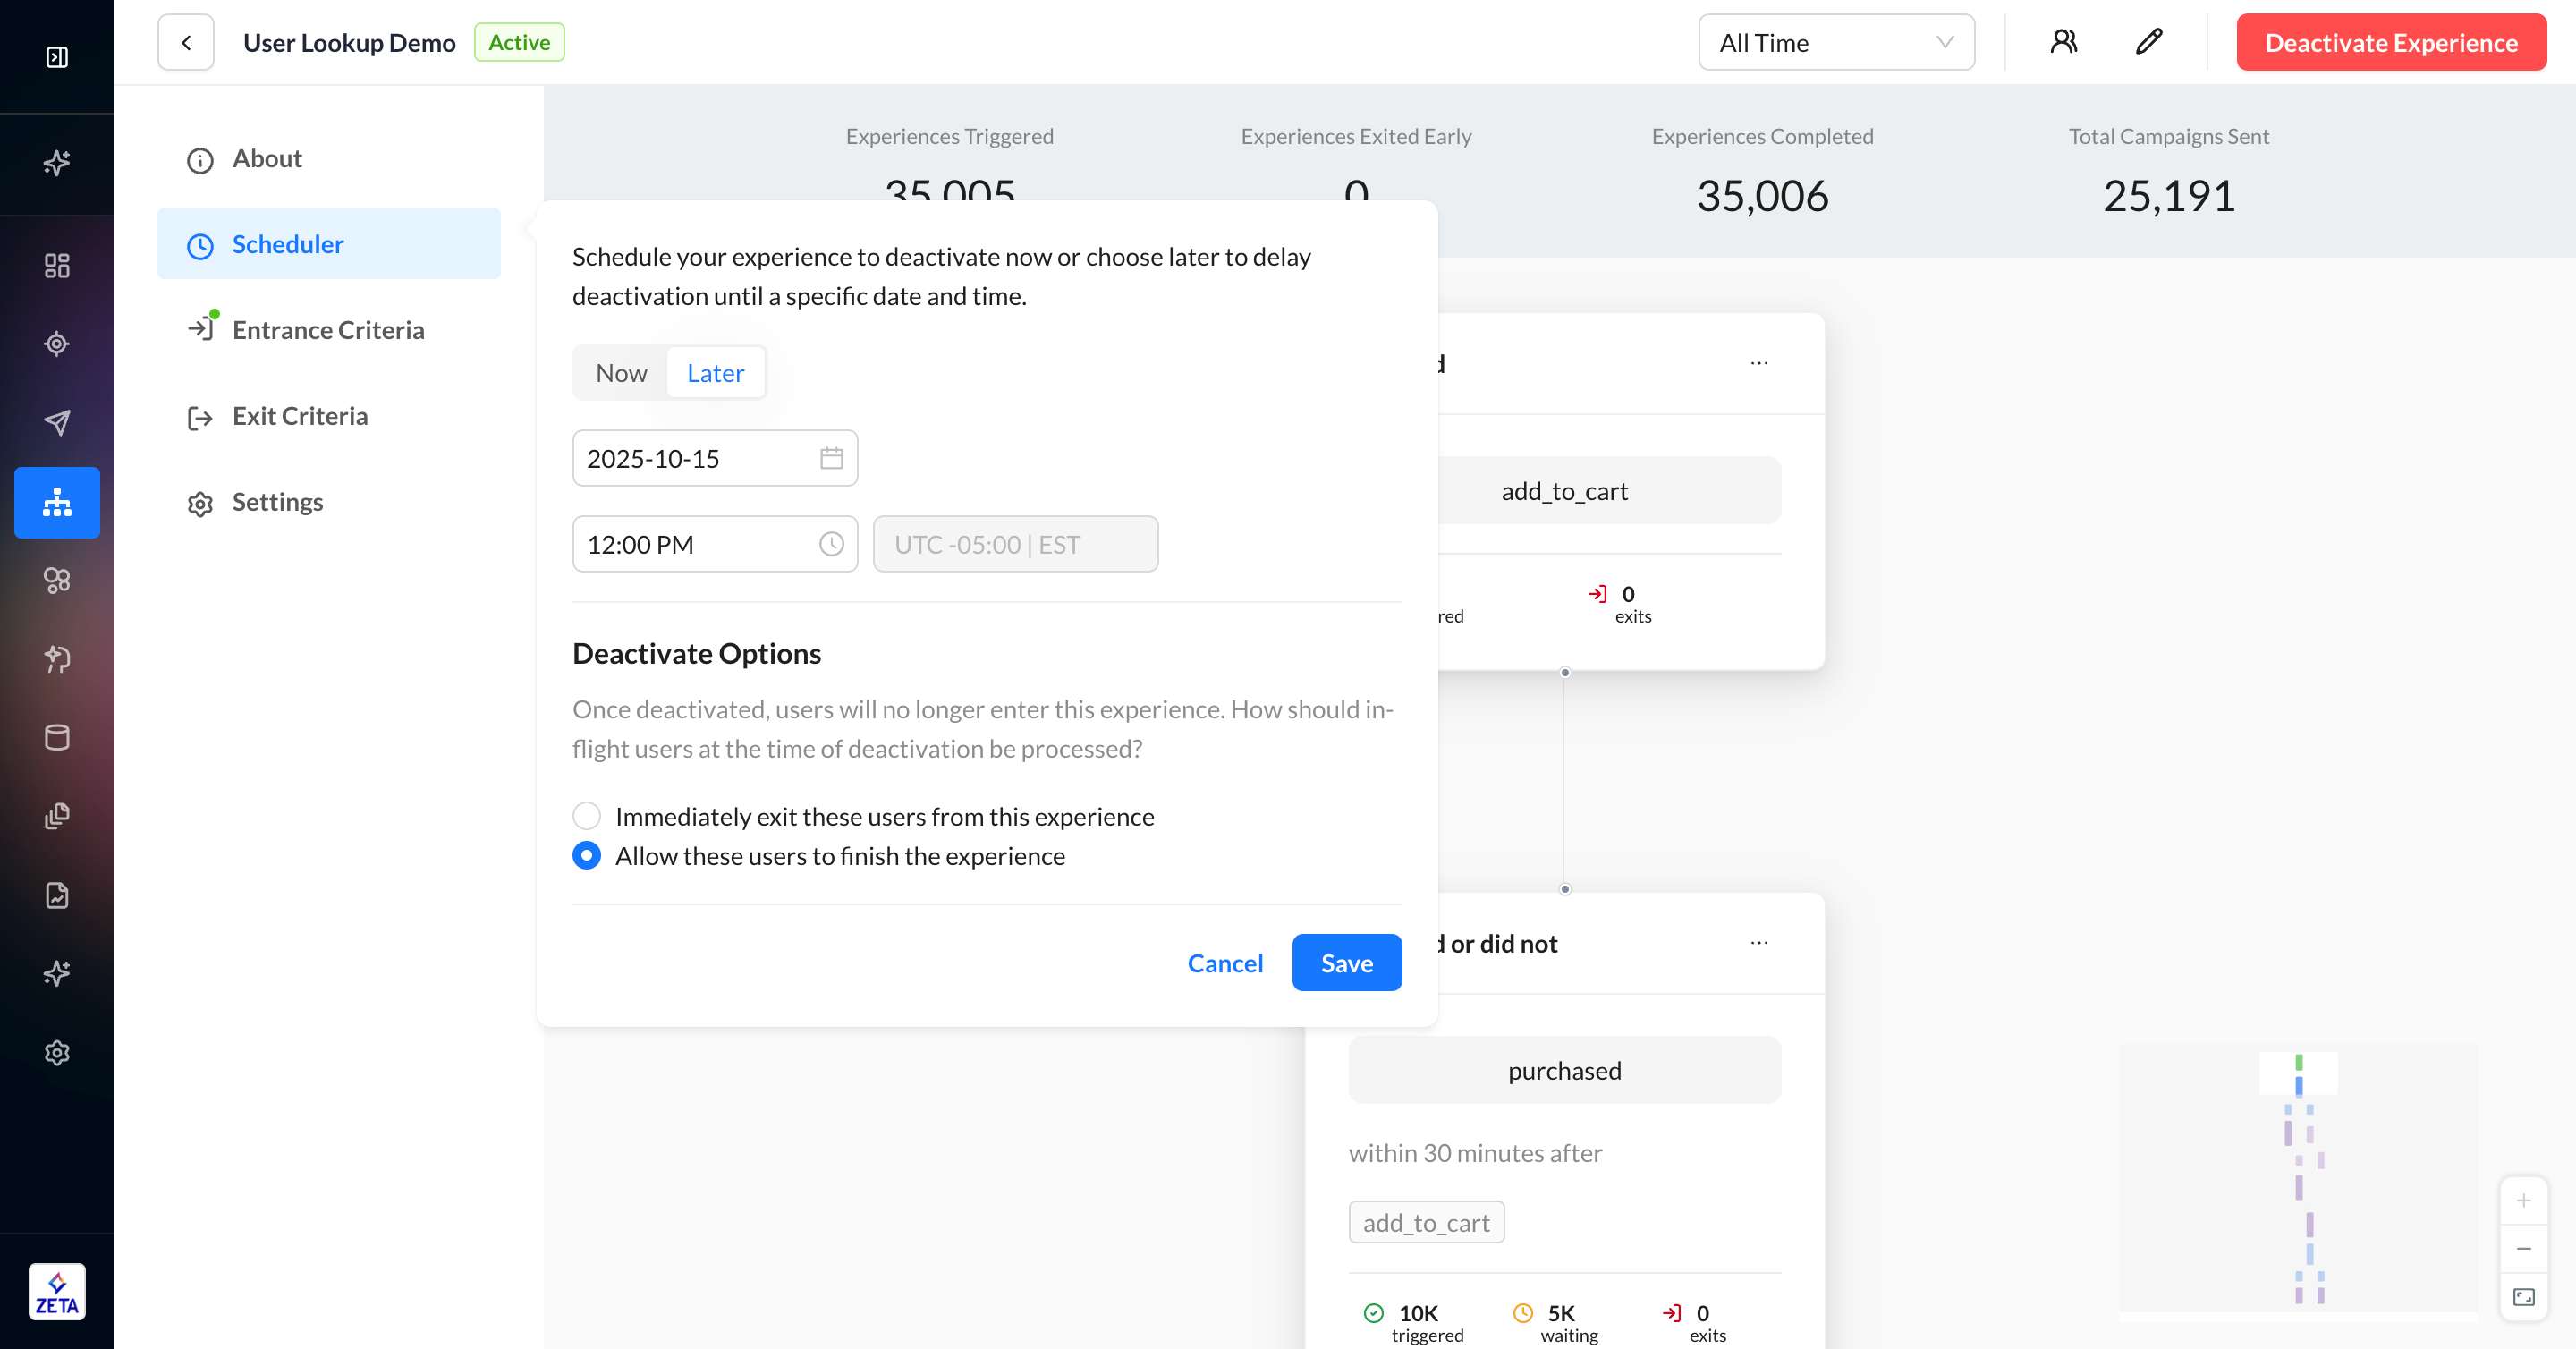The height and width of the screenshot is (1349, 2576).
Task: Open the audience users icon in header
Action: (2063, 42)
